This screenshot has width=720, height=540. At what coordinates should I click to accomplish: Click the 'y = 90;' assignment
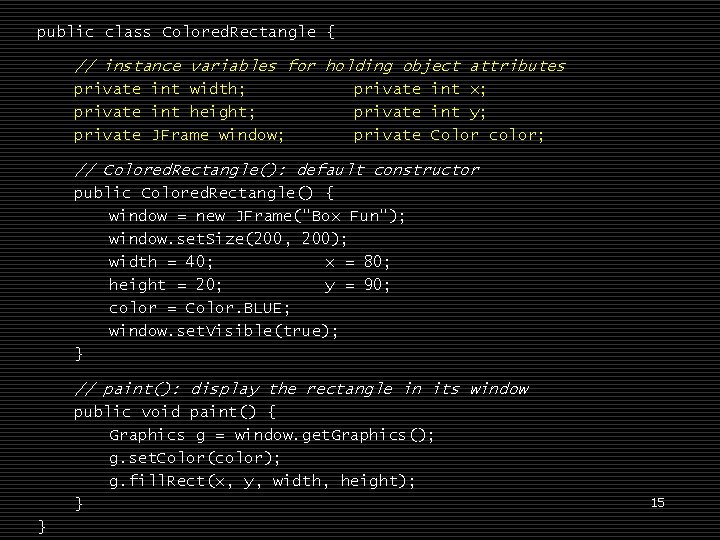tap(357, 285)
